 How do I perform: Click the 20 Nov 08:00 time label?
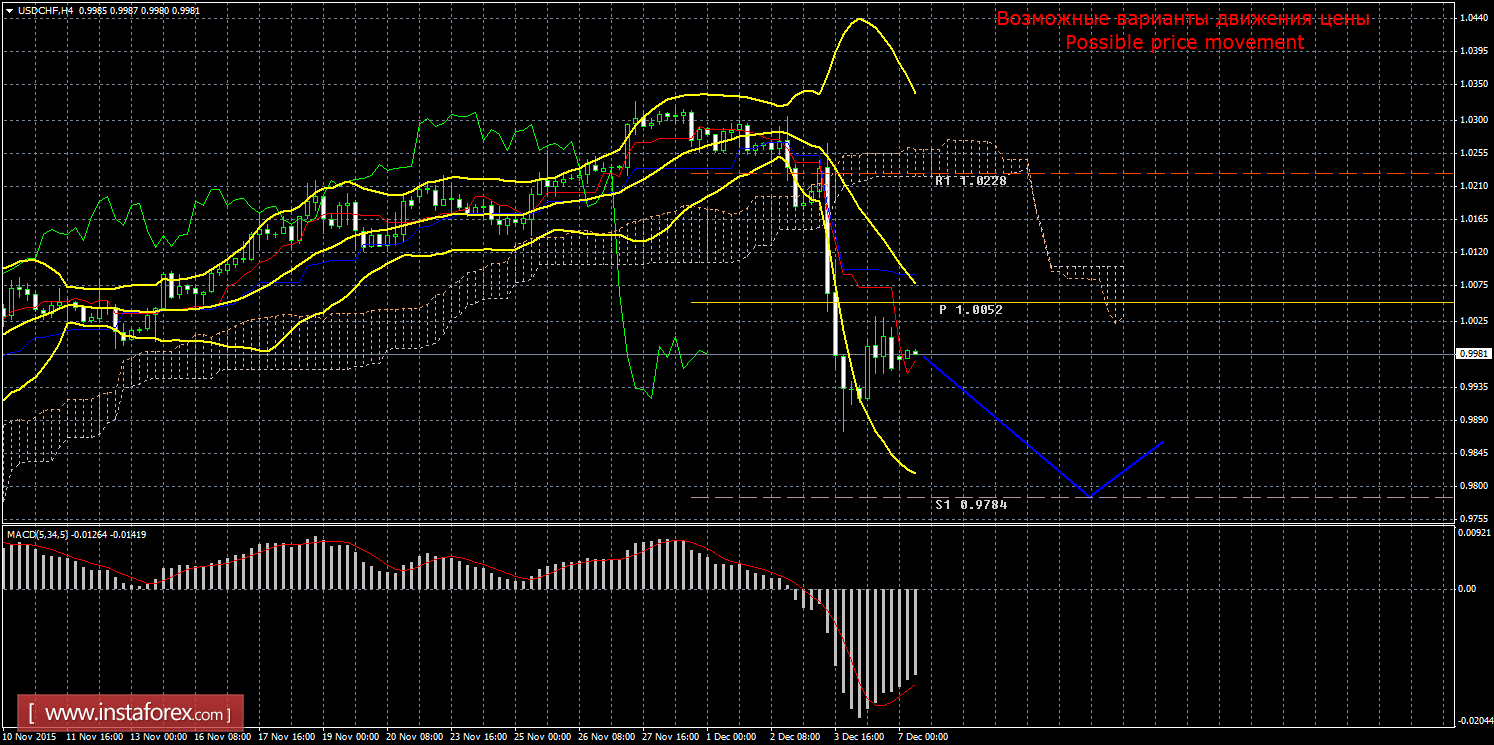412,737
